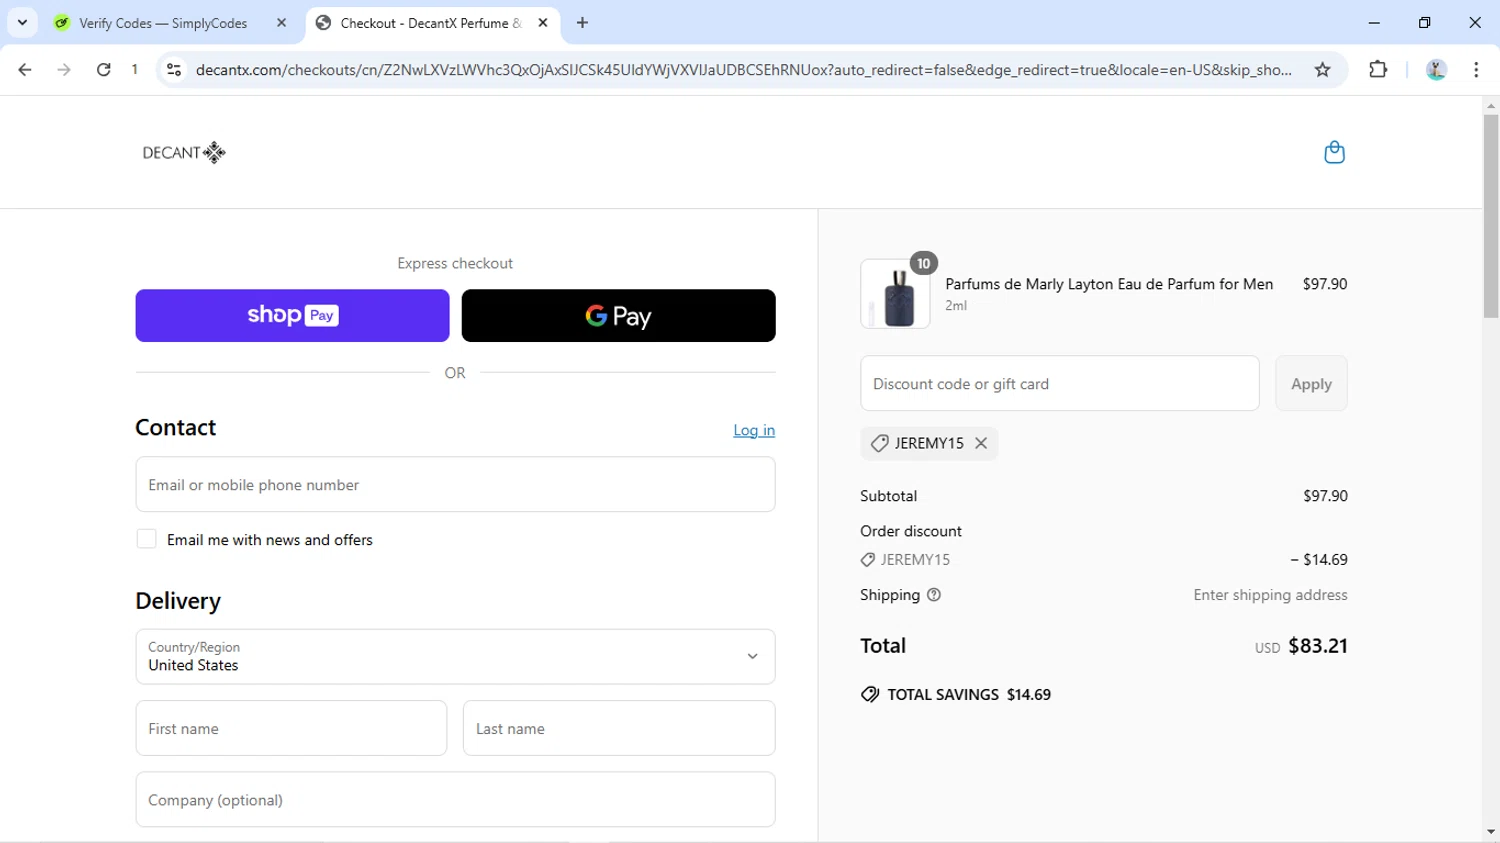Focus the Company (optional) field
Image resolution: width=1500 pixels, height=843 pixels.
pos(455,799)
